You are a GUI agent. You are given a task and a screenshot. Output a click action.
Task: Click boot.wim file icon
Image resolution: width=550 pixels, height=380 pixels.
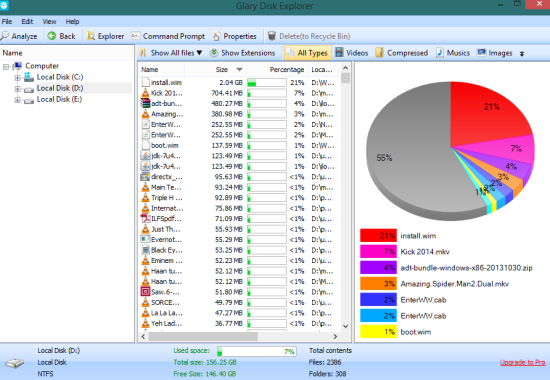point(145,145)
